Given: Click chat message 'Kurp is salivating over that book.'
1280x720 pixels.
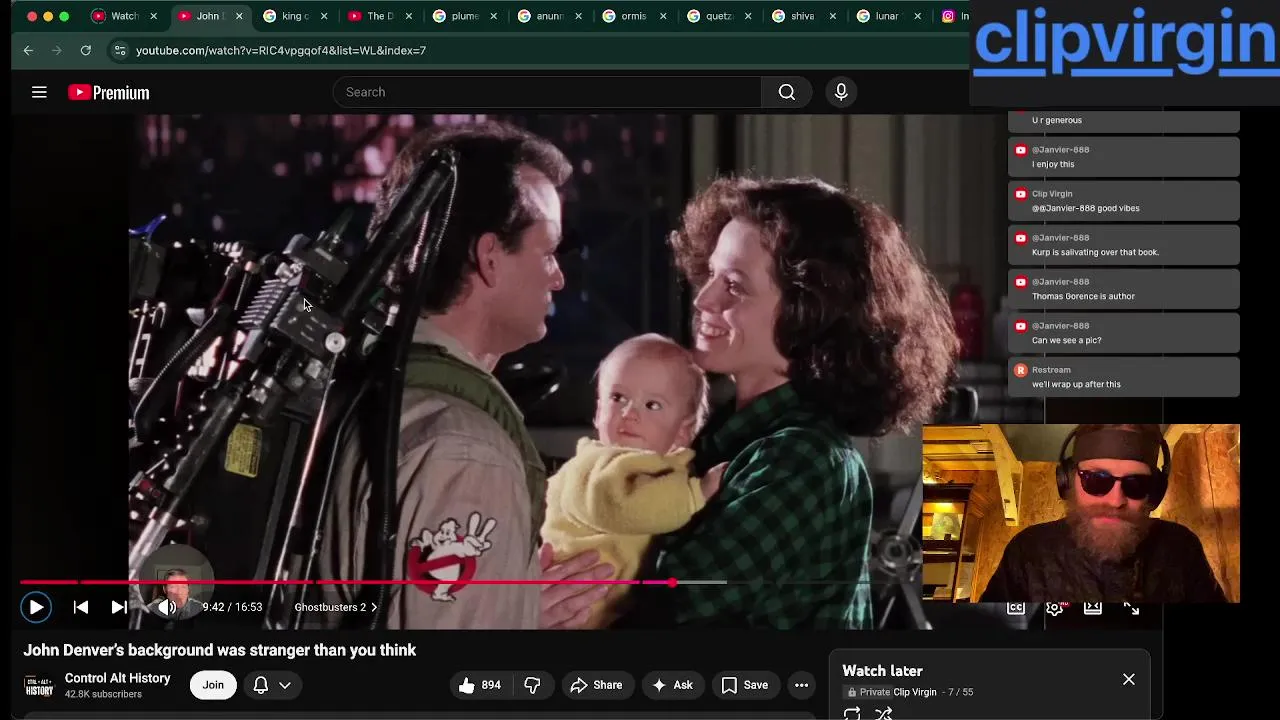Looking at the screenshot, I should click(1124, 245).
